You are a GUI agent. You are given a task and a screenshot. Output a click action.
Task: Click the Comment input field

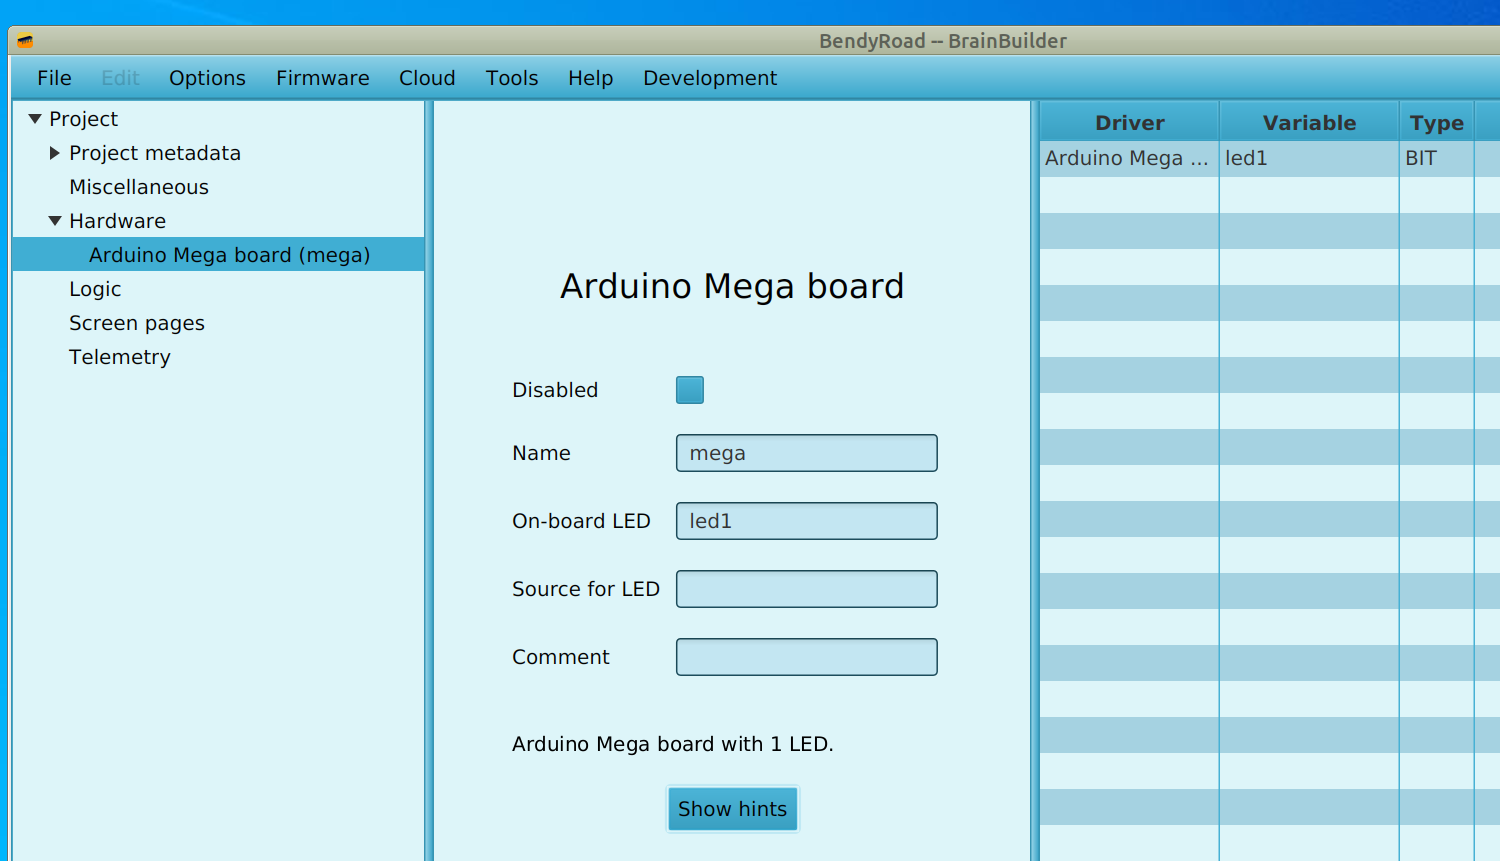point(807,657)
